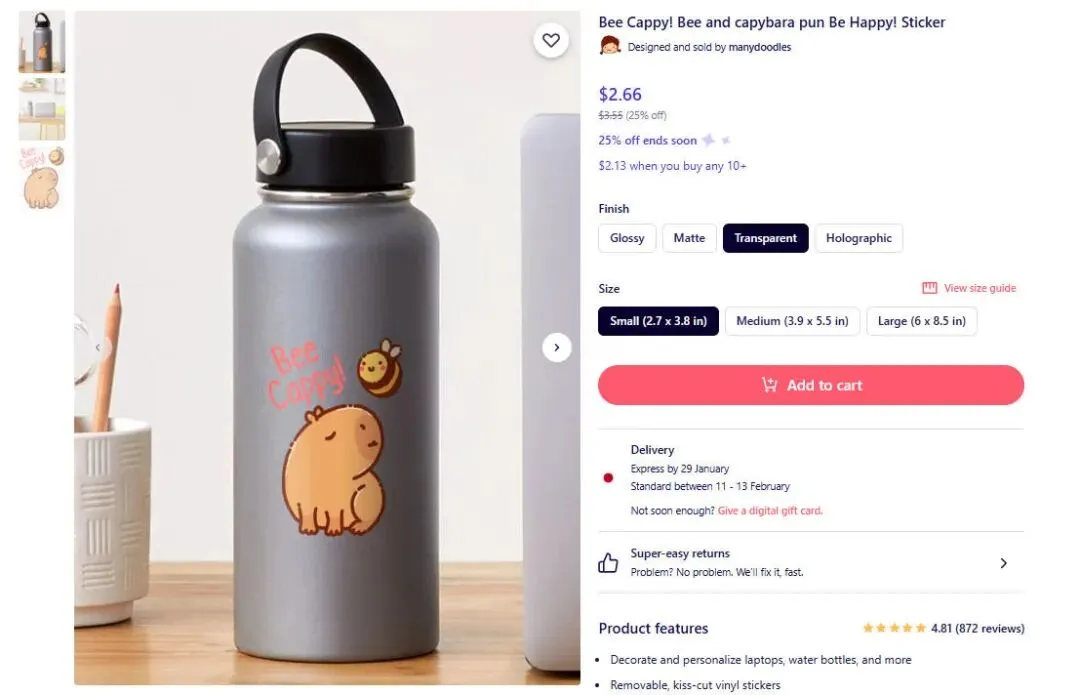This screenshot has width=1080, height=695.
Task: Click the thumbs-up returns icon
Action: tap(608, 563)
